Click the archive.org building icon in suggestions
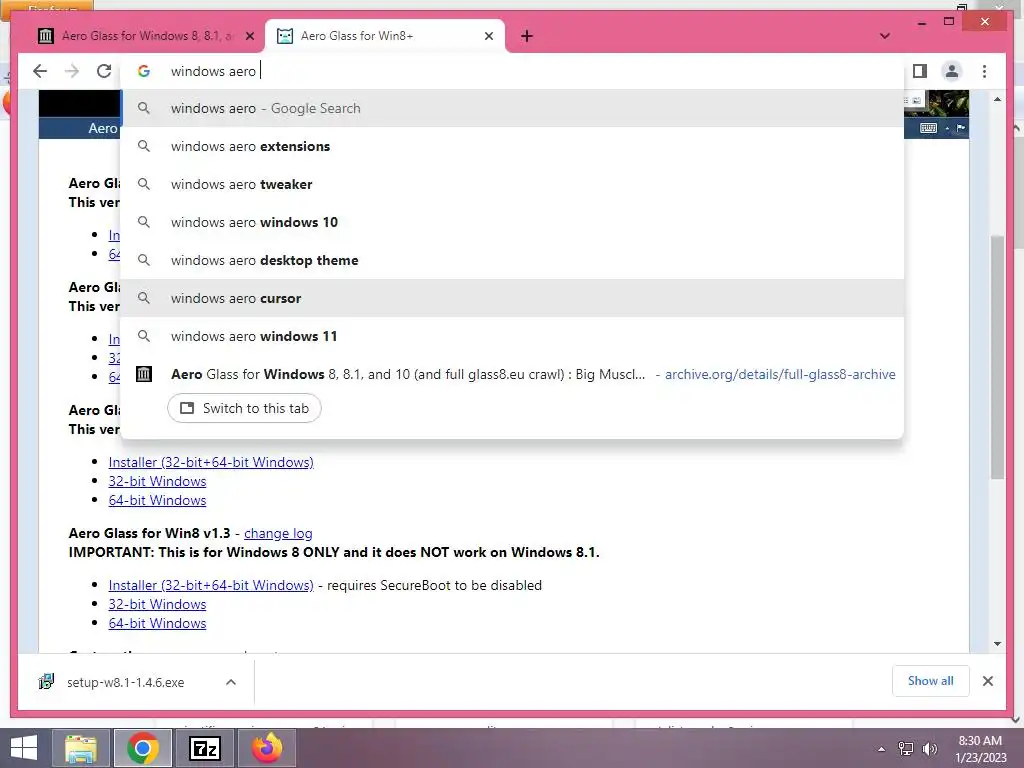The image size is (1024, 768). [144, 374]
